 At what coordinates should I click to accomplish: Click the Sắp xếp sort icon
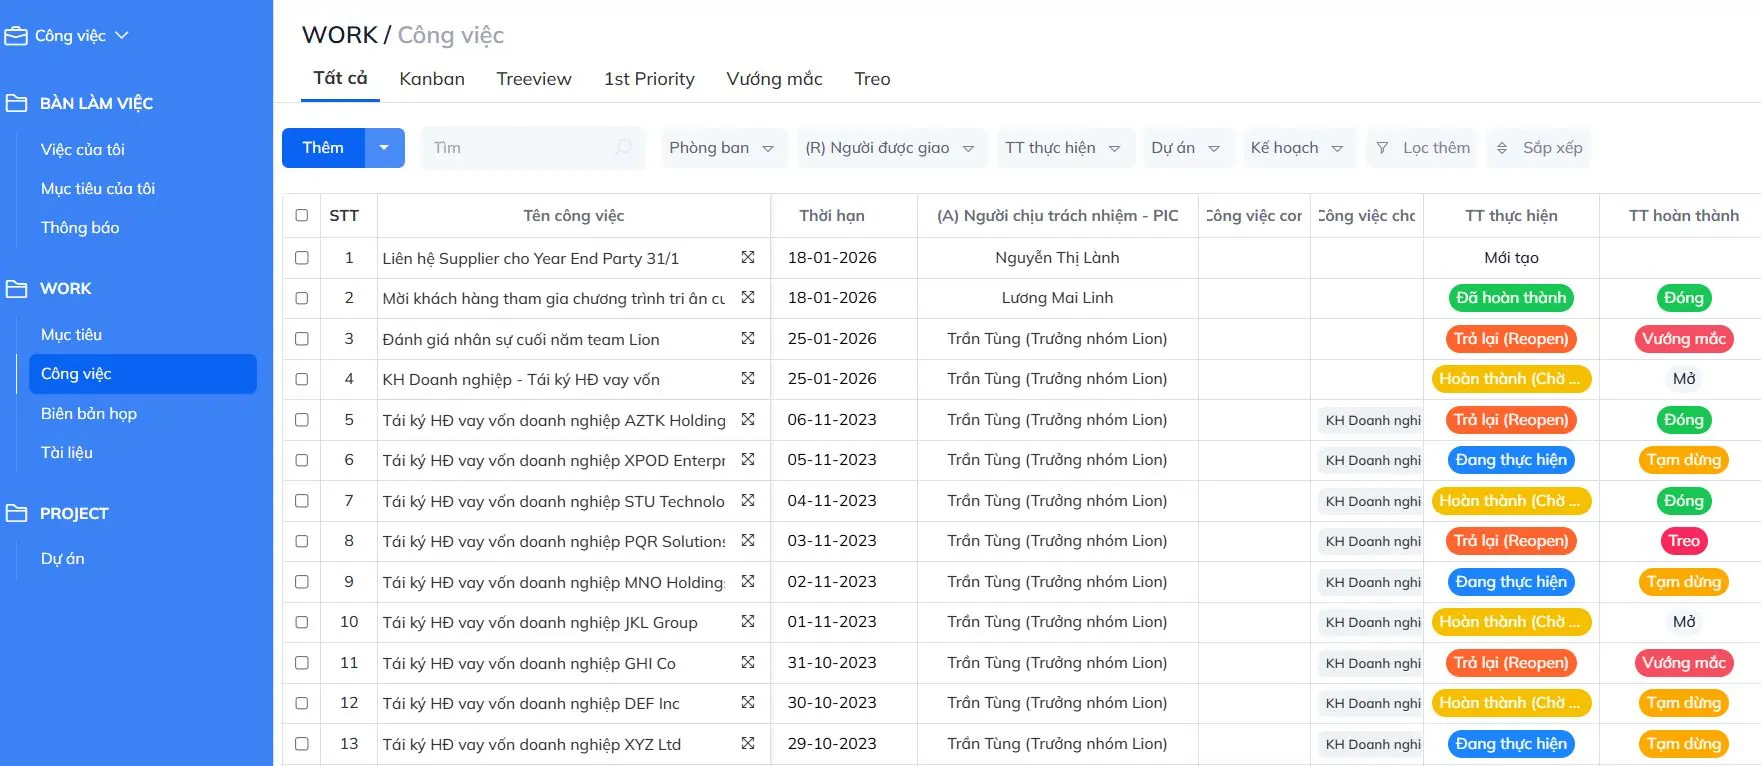point(1501,148)
